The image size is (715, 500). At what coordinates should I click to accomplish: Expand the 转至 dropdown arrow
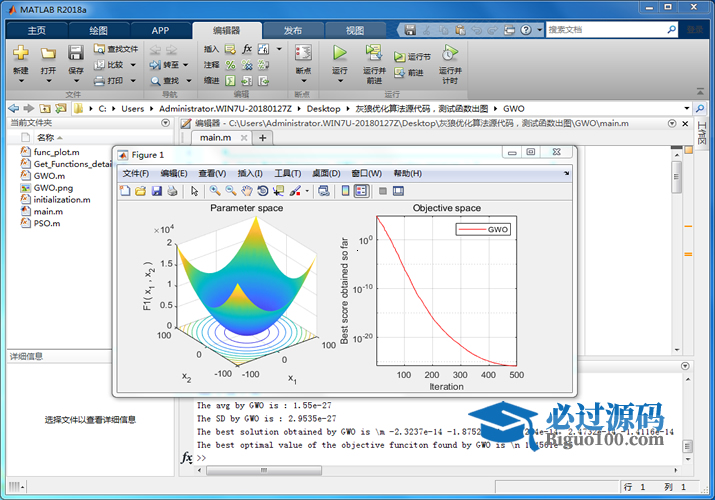click(186, 65)
